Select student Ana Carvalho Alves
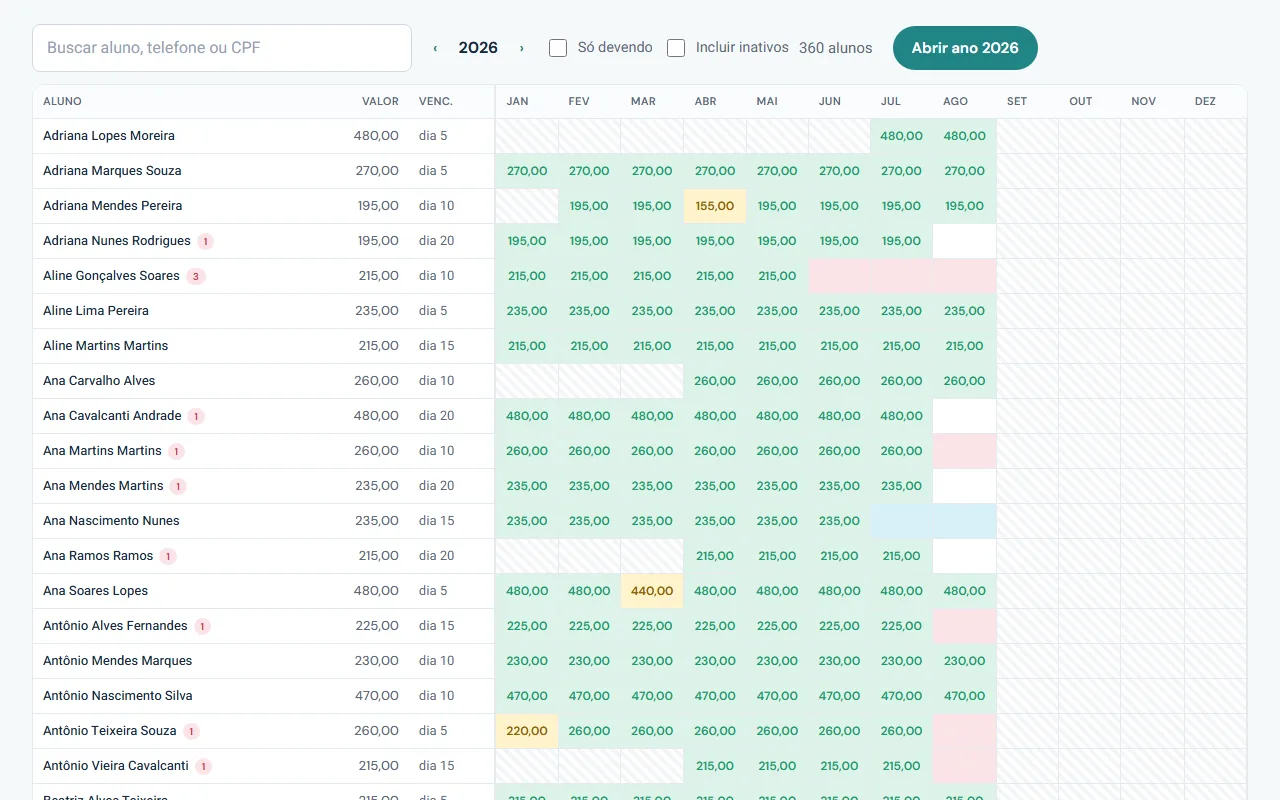Viewport: 1280px width, 800px height. 99,381
